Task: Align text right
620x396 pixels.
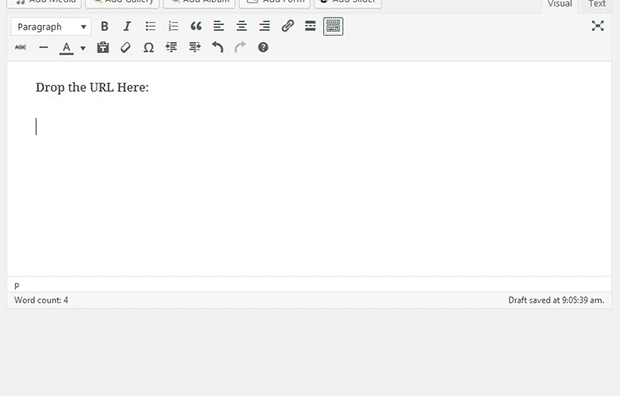Action: (265, 27)
